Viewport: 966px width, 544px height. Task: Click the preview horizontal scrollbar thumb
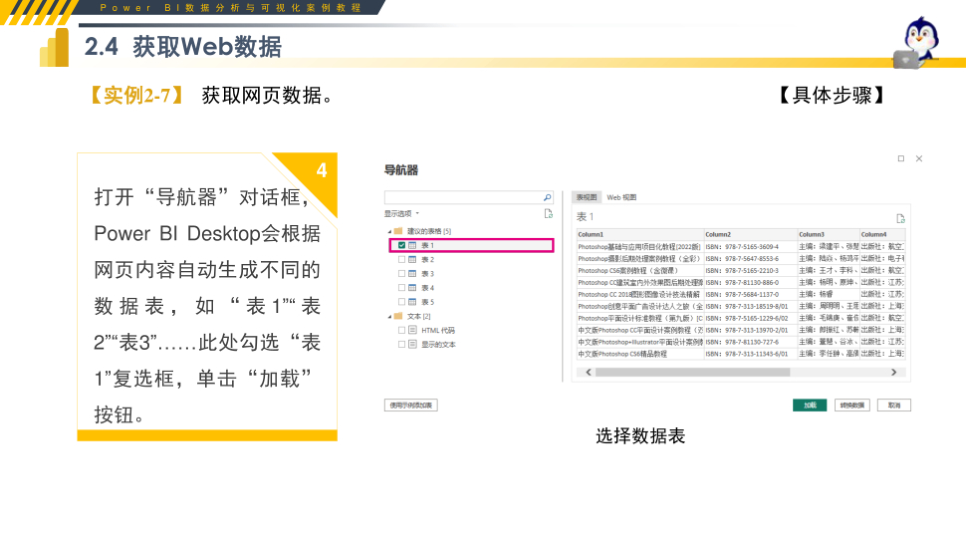[x=692, y=372]
